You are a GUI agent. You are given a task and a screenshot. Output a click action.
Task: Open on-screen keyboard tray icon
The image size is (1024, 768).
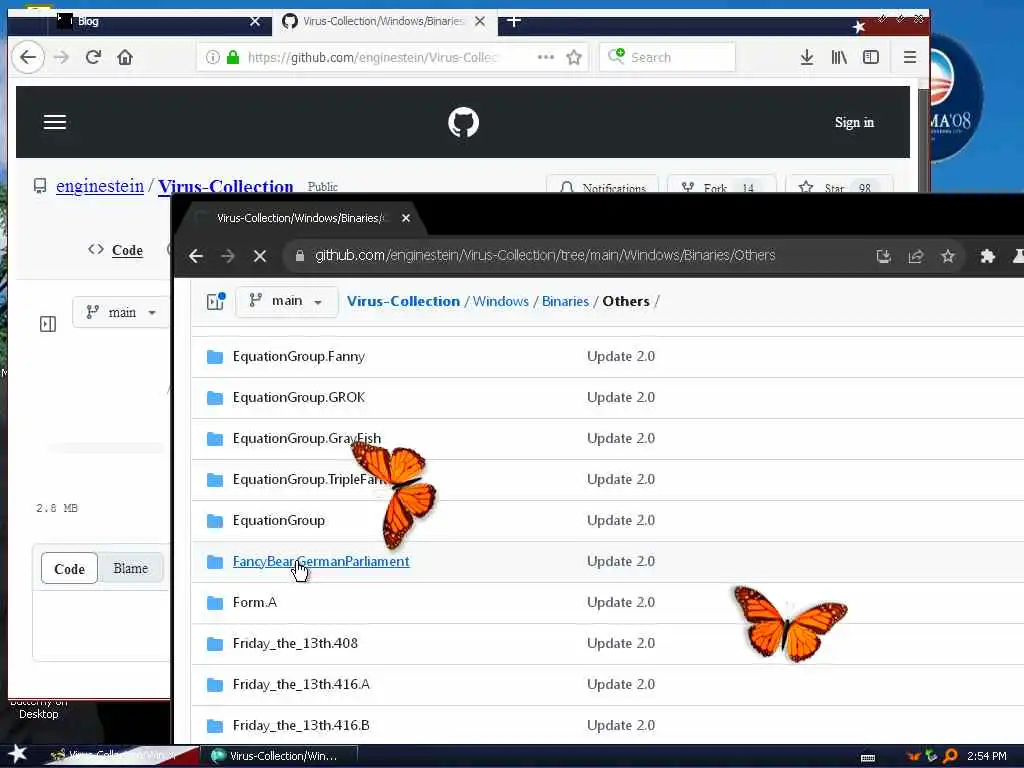coord(868,758)
